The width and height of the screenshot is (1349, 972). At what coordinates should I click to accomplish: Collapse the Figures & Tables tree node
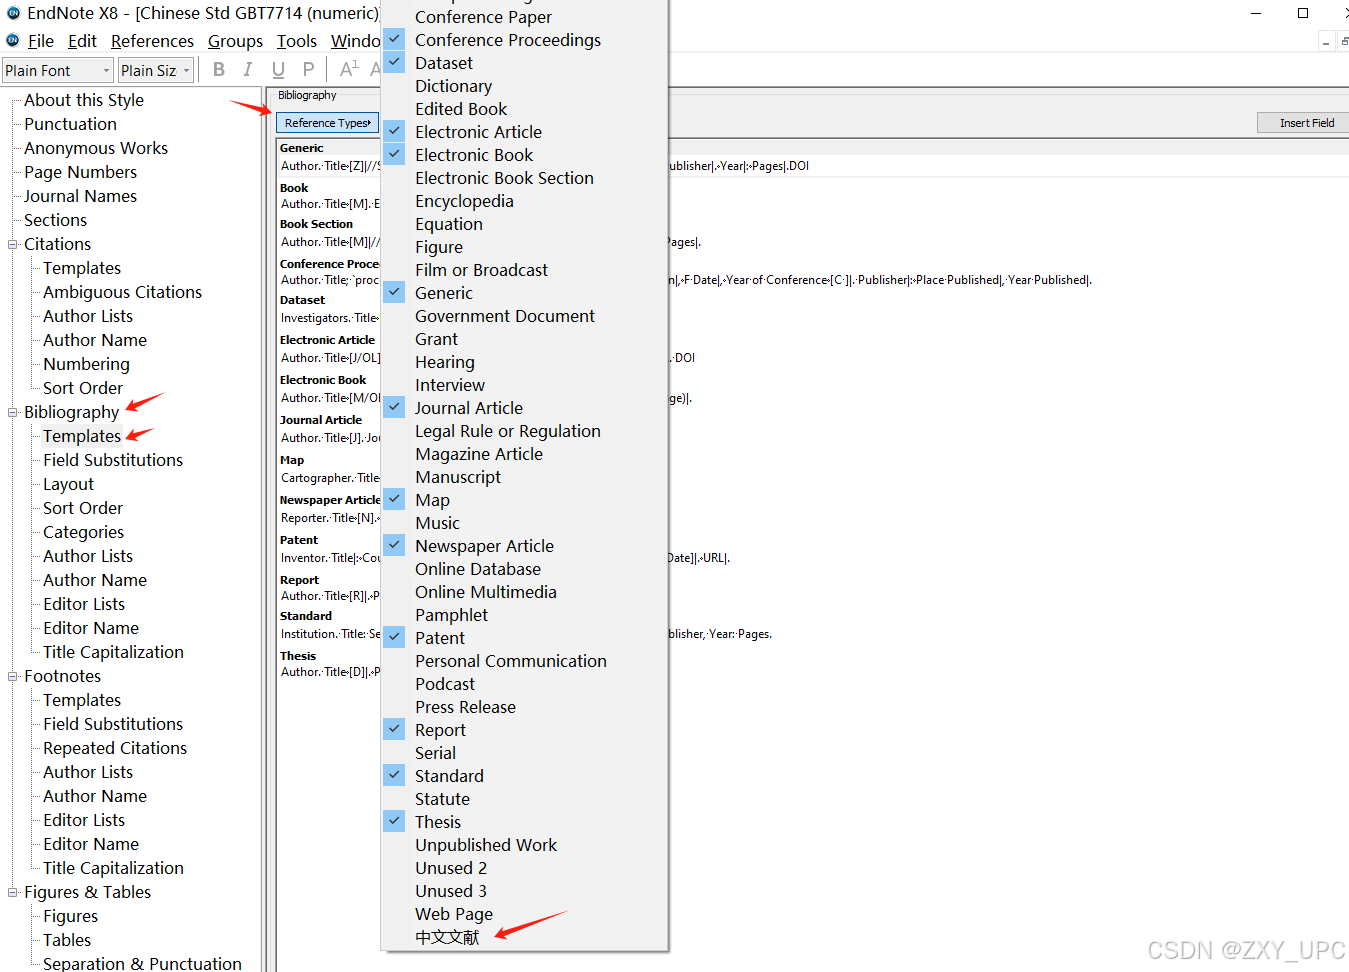pos(13,892)
